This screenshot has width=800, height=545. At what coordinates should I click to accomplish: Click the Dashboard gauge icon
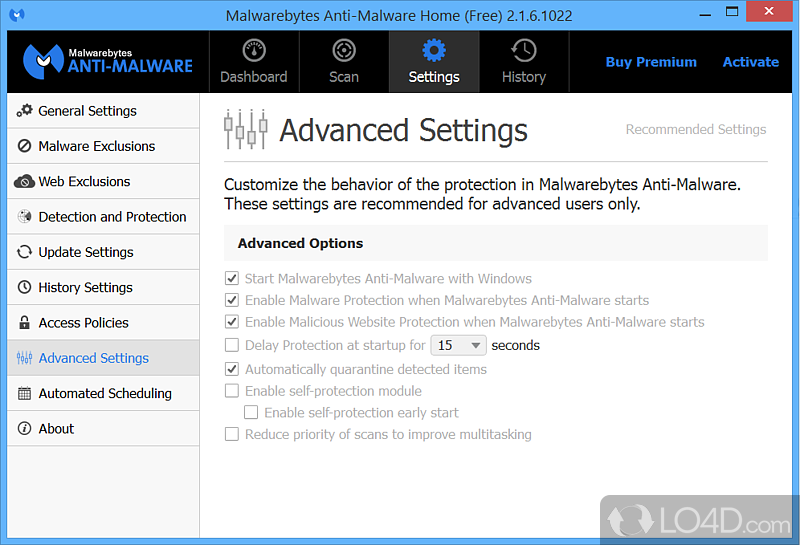(254, 51)
